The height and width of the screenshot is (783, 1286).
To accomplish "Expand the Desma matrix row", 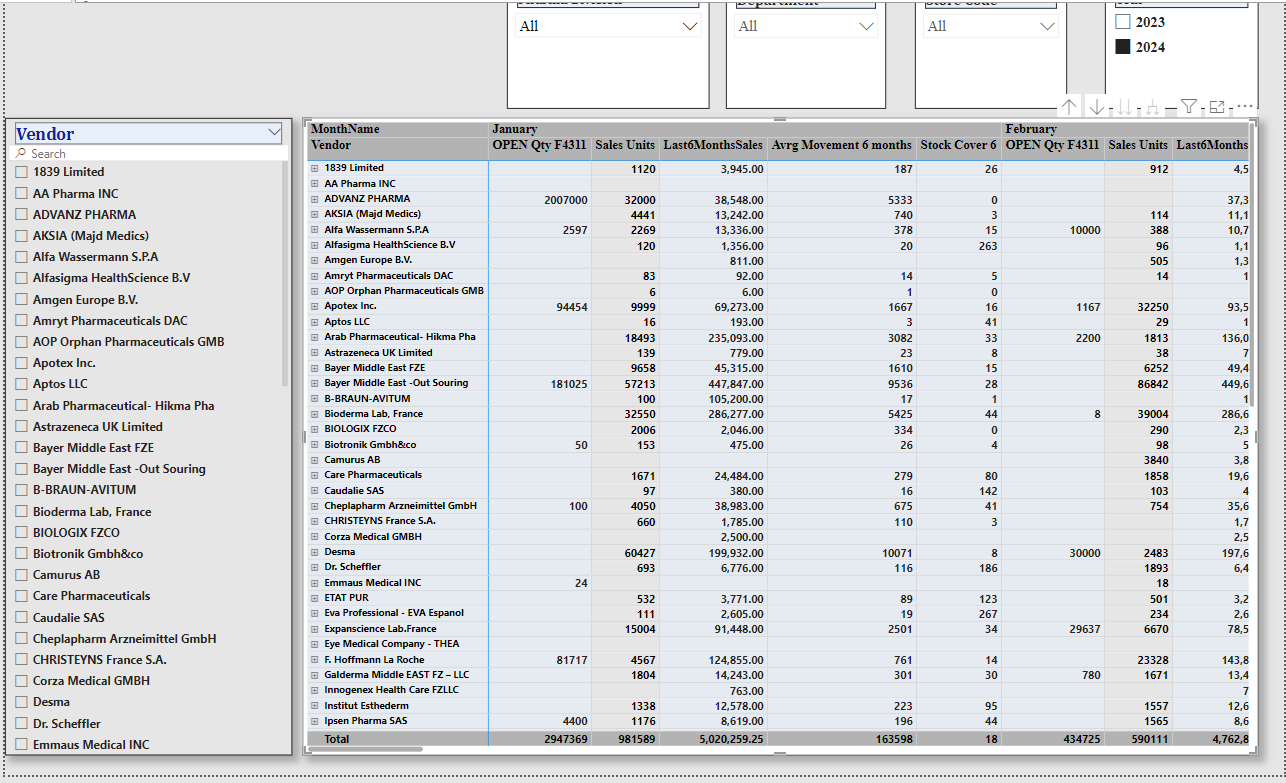I will (x=314, y=552).
